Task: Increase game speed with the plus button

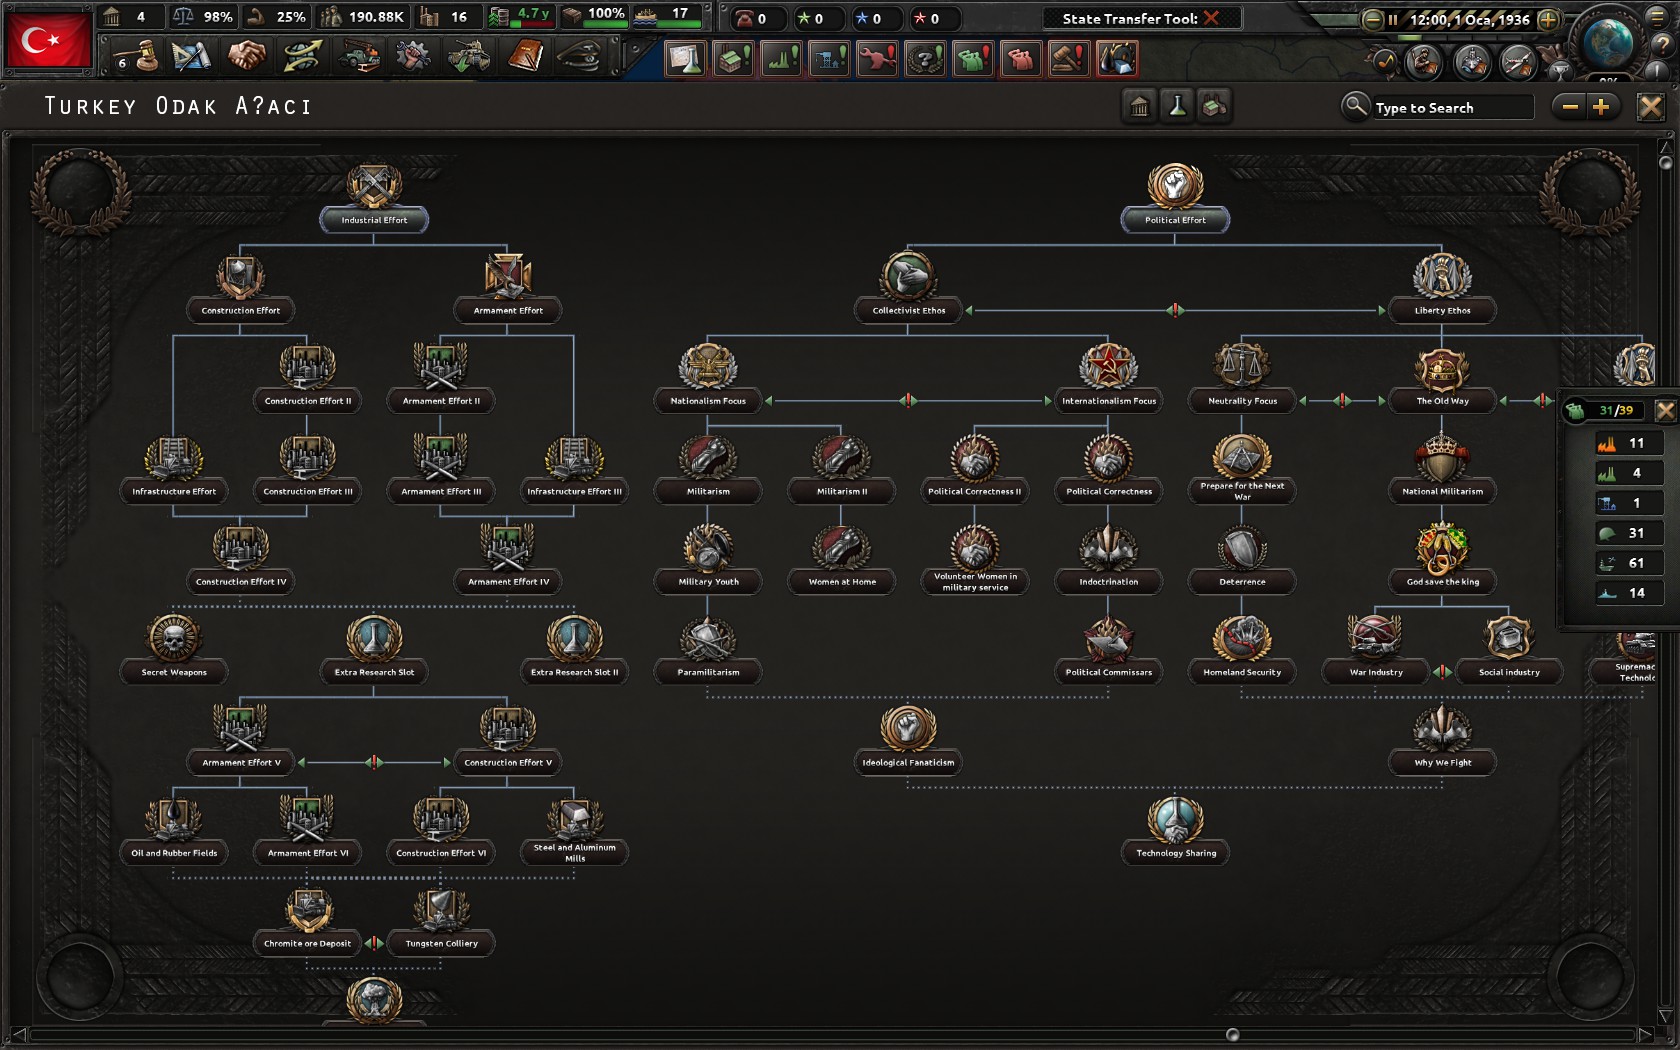Action: click(1548, 19)
